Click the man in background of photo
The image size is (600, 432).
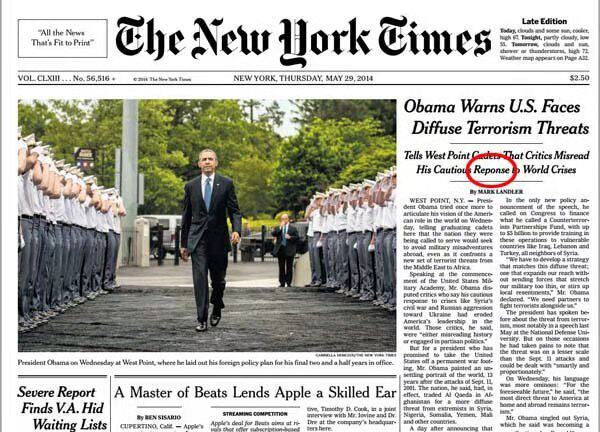pyautogui.click(x=285, y=249)
